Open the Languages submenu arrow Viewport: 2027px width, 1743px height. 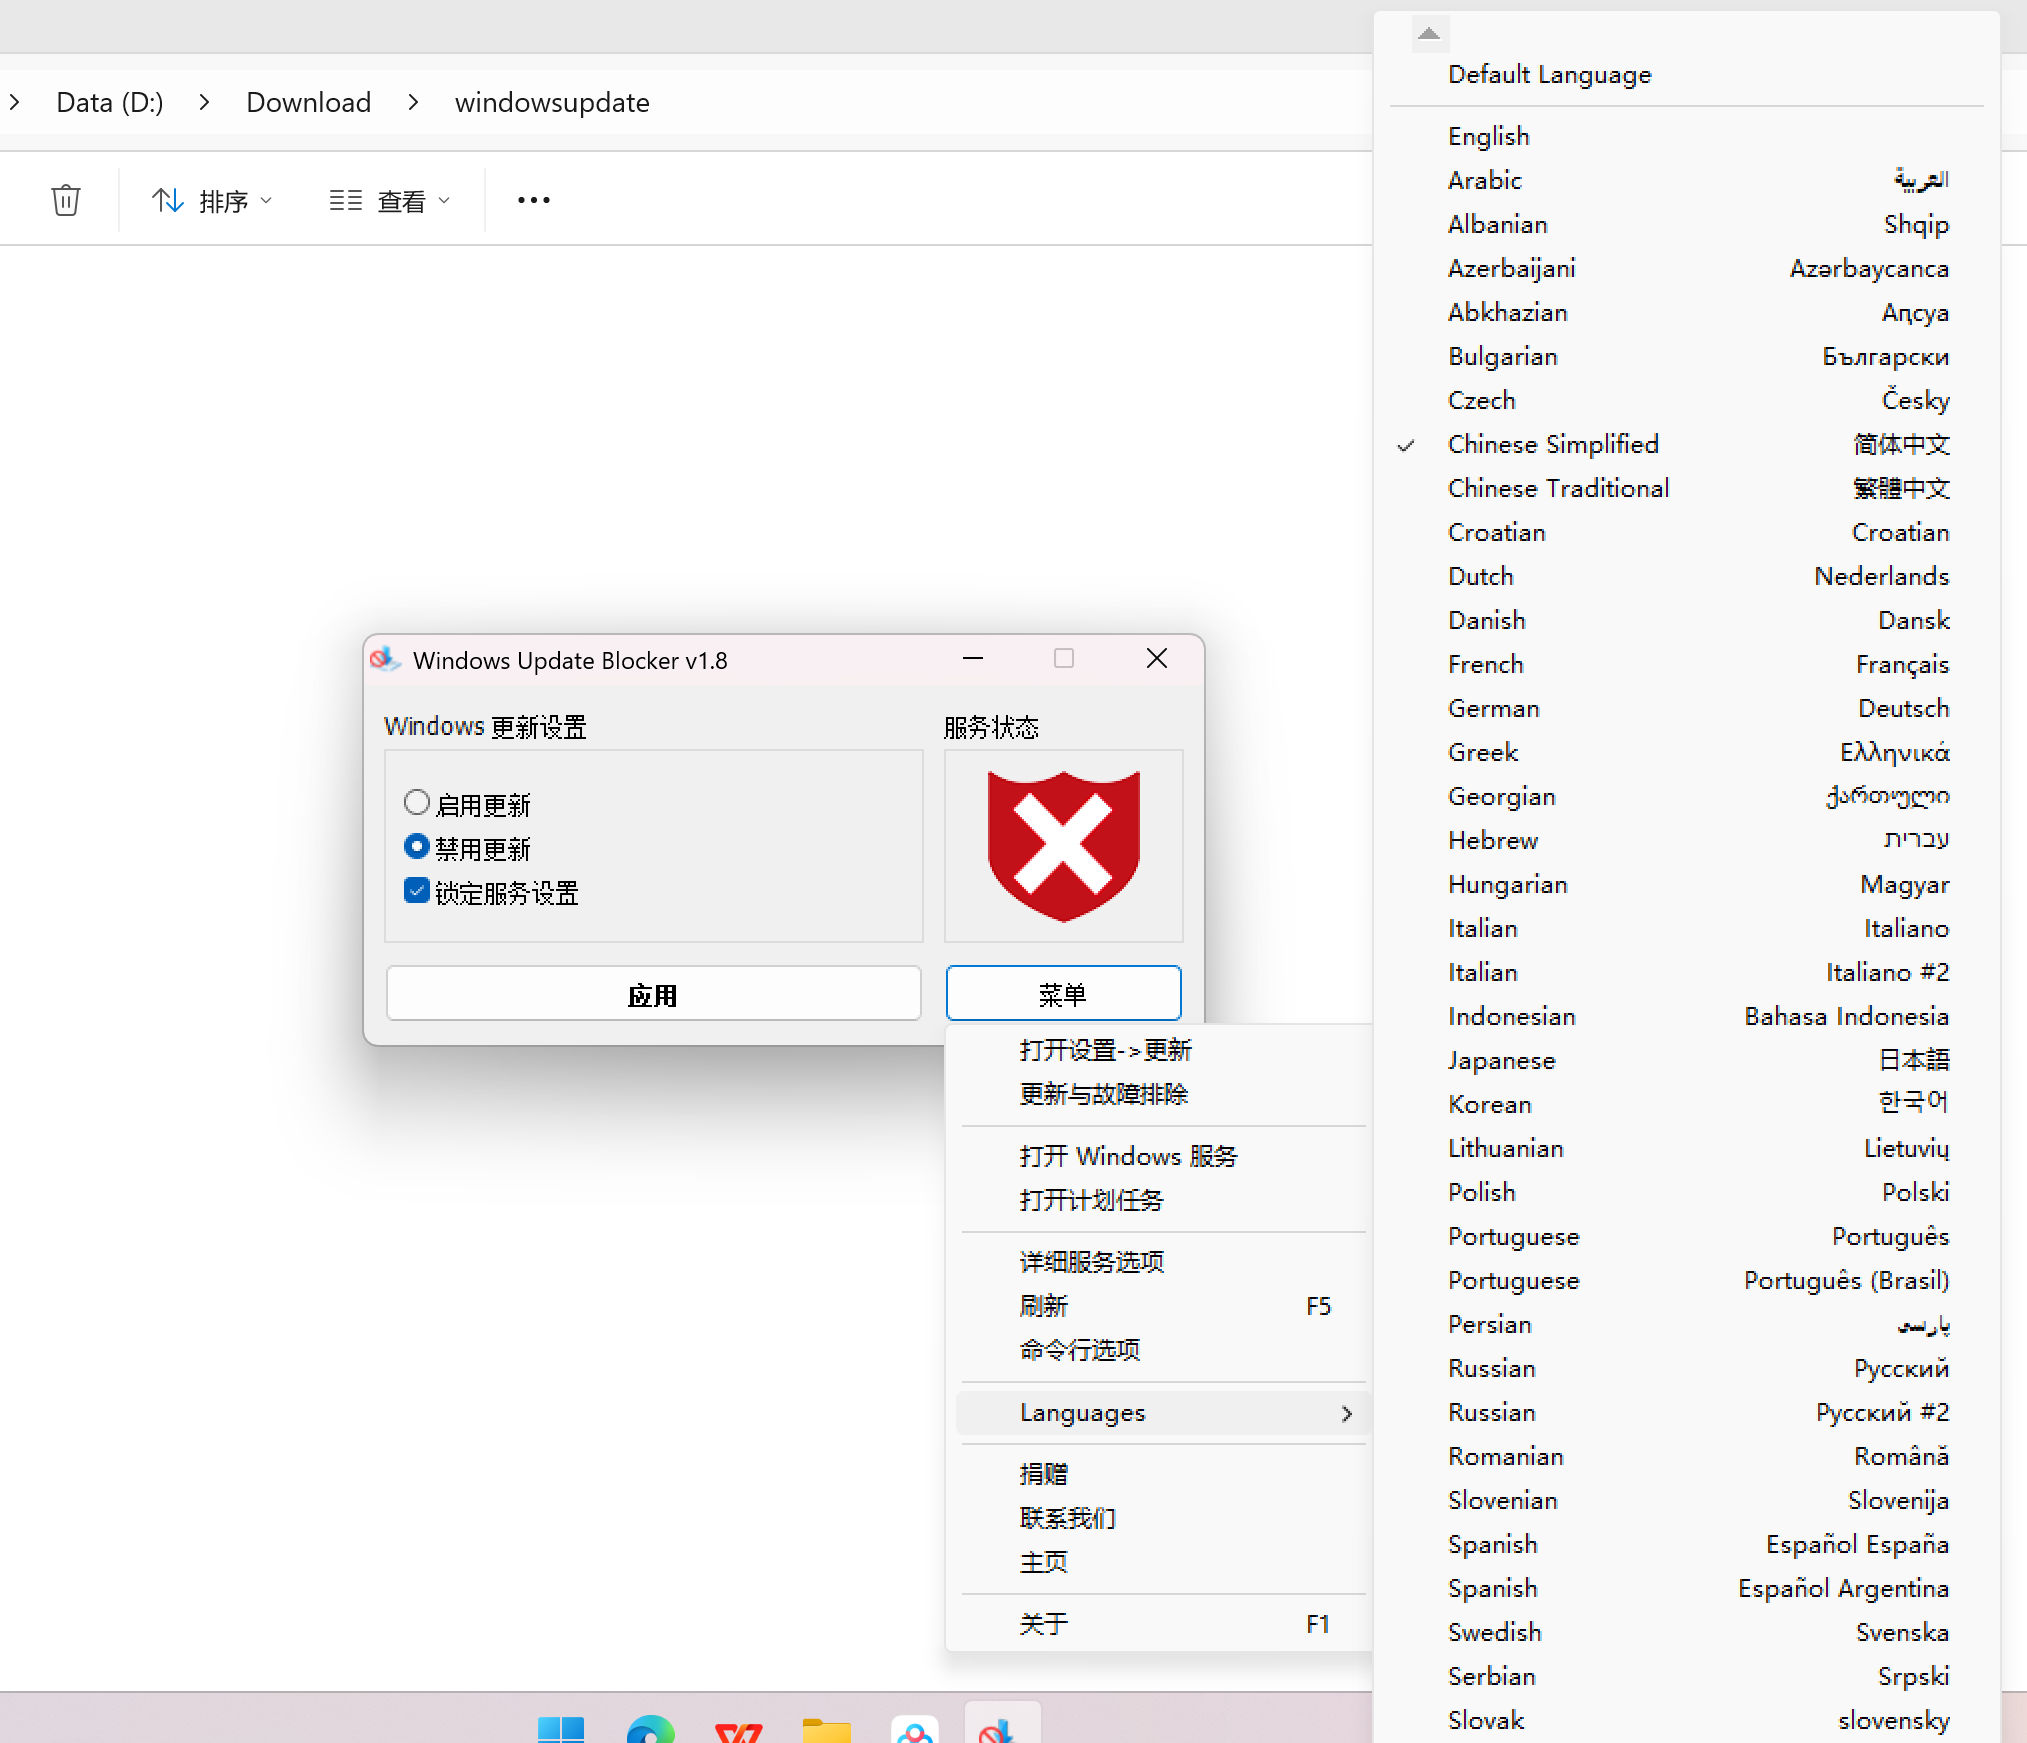tap(1347, 1413)
